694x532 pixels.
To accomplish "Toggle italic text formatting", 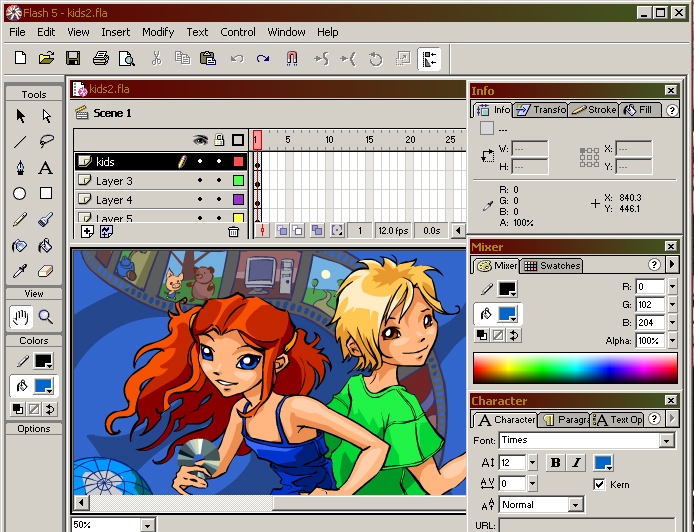I will click(x=577, y=463).
